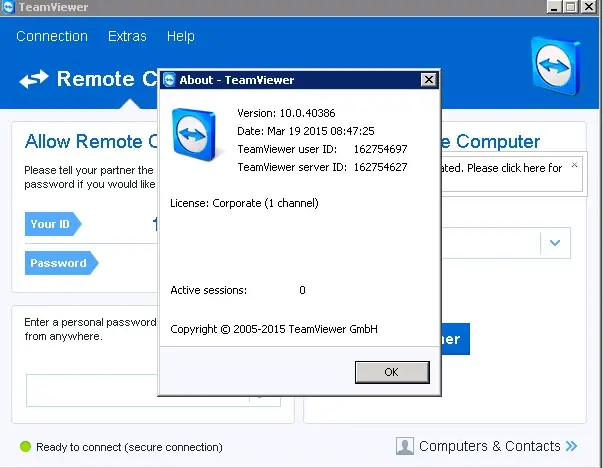This screenshot has width=603, height=468.
Task: Select the Version: 10.0.40386 text
Action: (286, 113)
